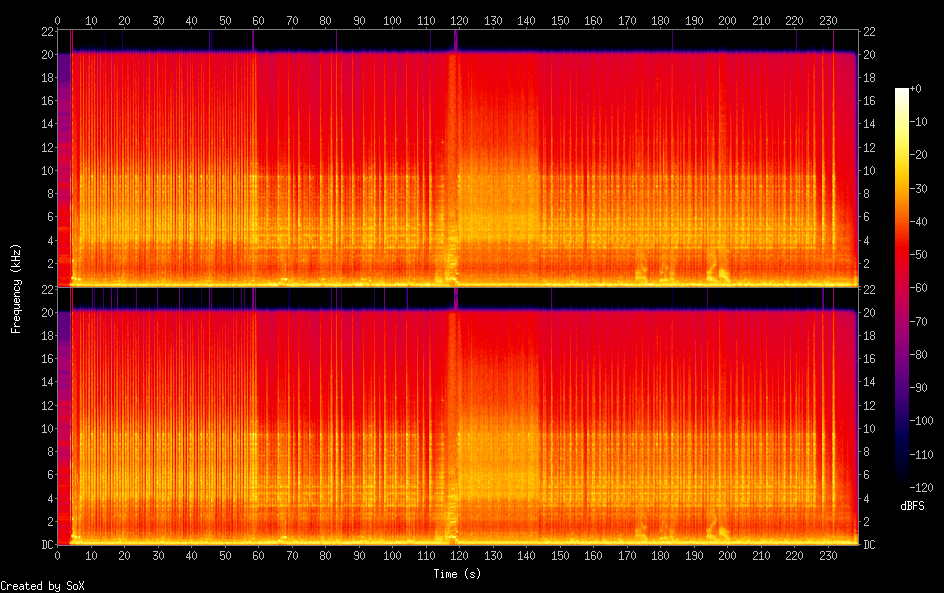The image size is (944, 593).
Task: Click the '22' label at the upper channel's top right
Action: (x=870, y=31)
